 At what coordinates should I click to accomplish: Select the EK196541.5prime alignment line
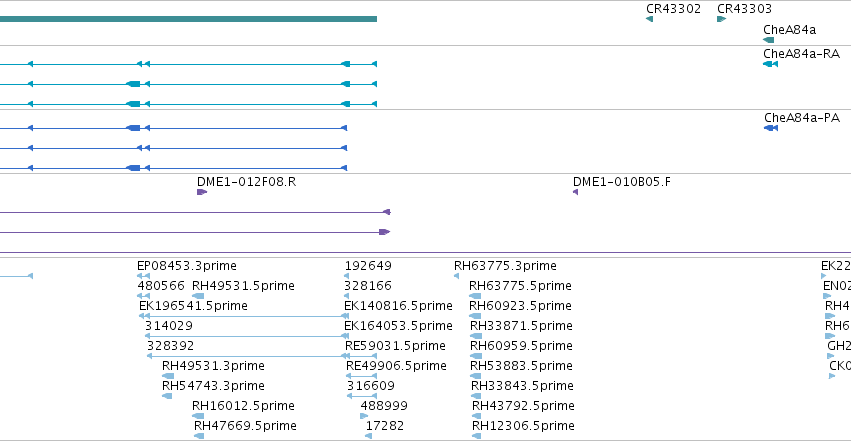pos(244,316)
